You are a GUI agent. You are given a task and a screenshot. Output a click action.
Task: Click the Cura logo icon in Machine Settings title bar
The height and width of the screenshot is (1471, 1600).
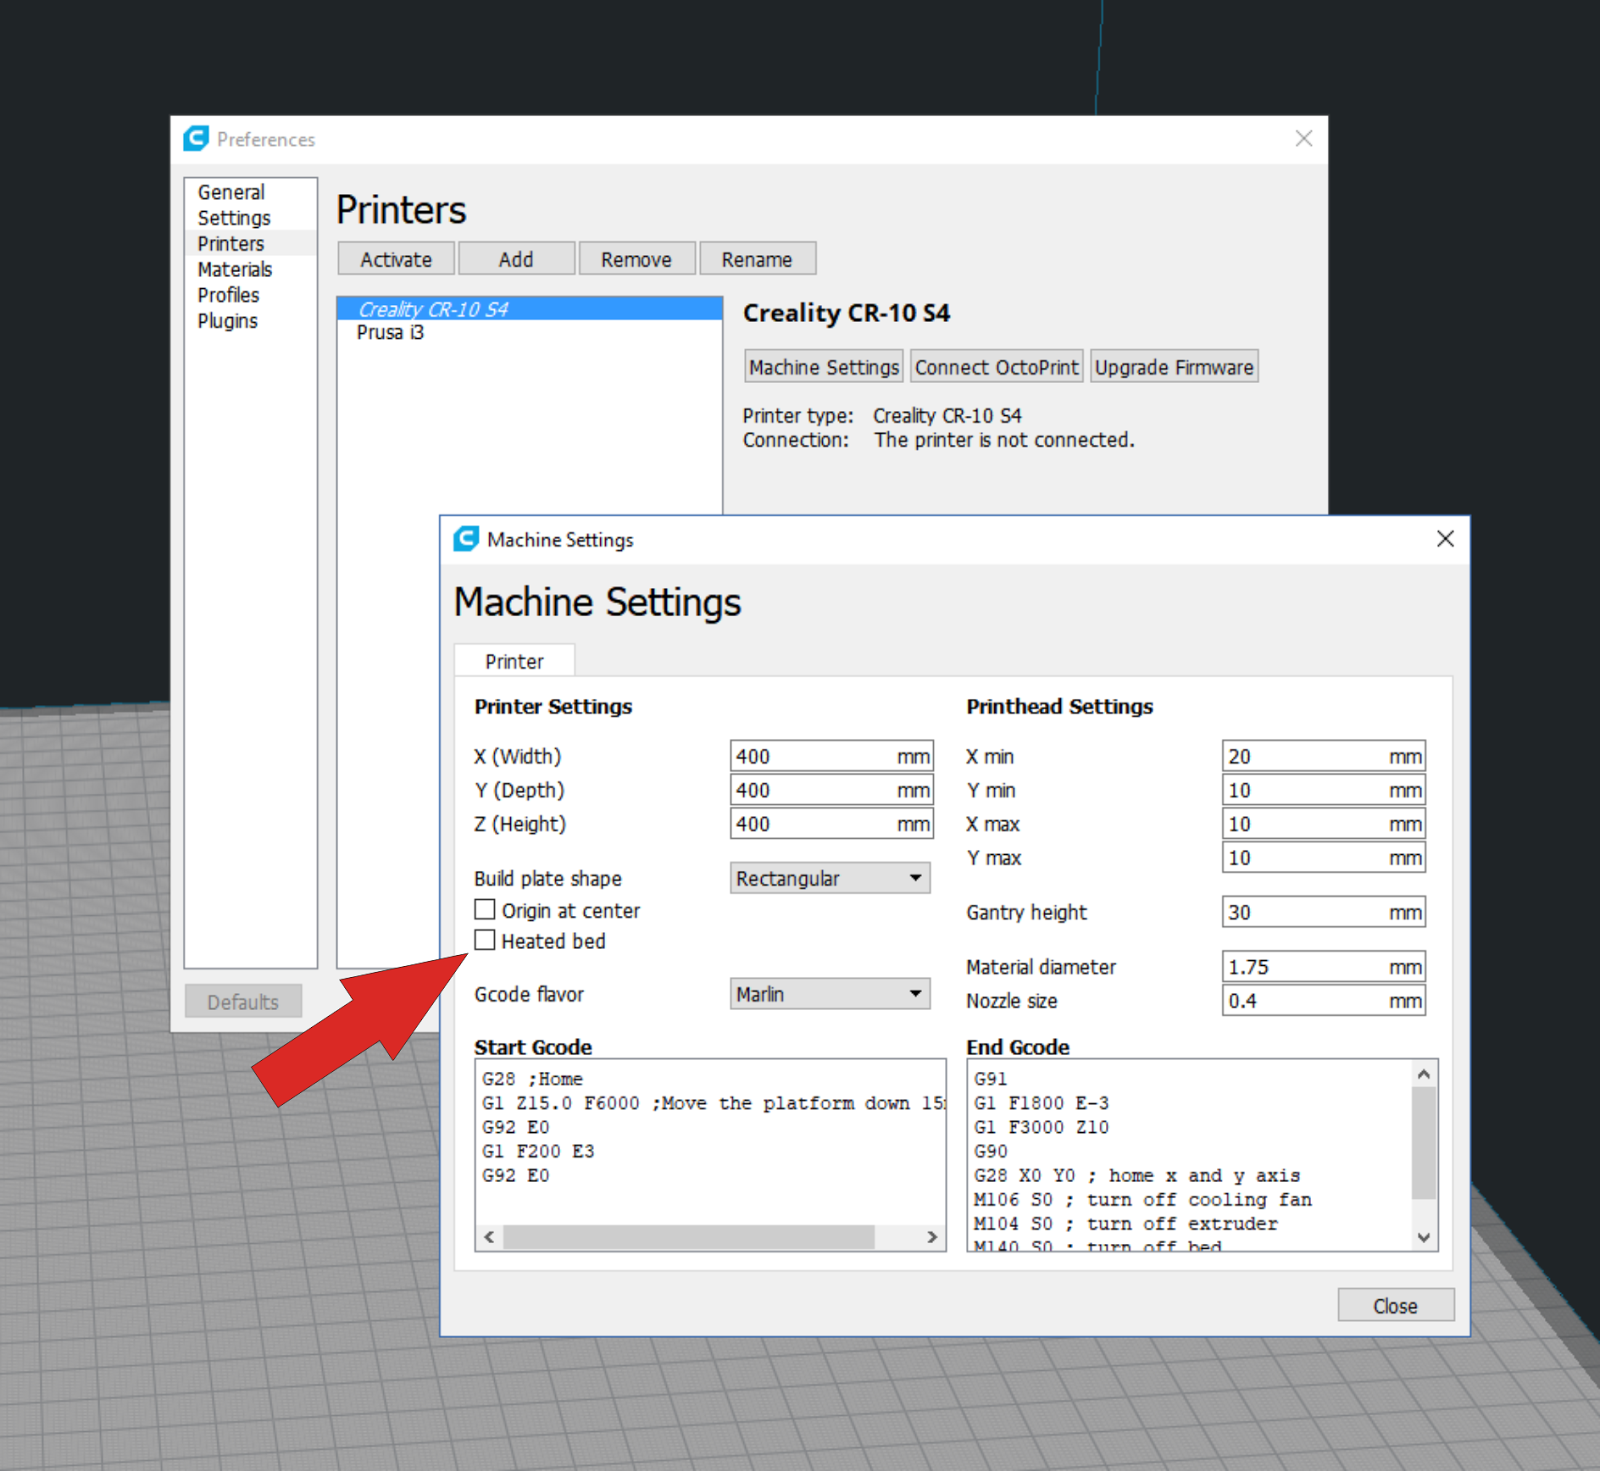coord(466,539)
